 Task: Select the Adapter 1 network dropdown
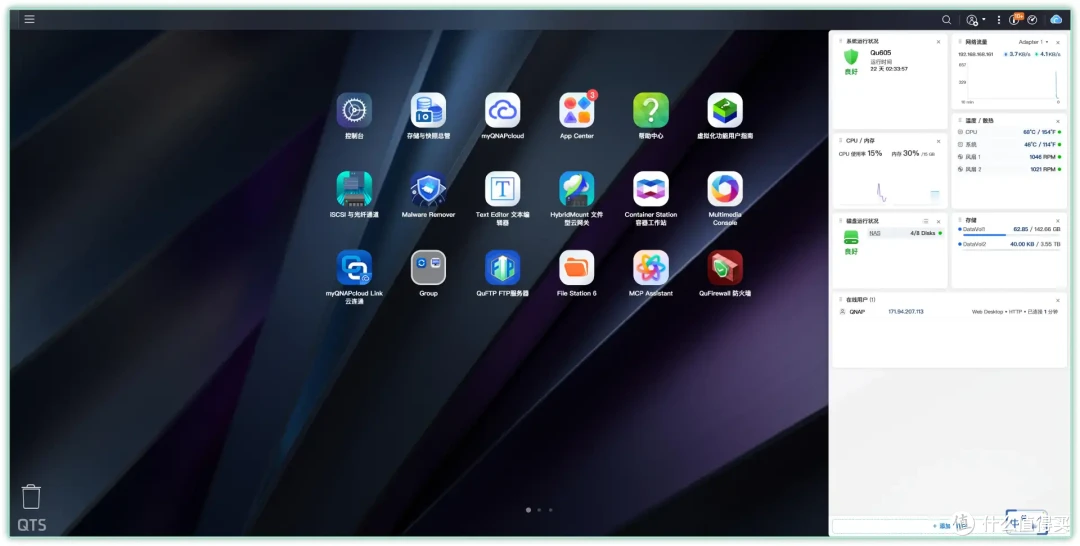click(x=1033, y=42)
